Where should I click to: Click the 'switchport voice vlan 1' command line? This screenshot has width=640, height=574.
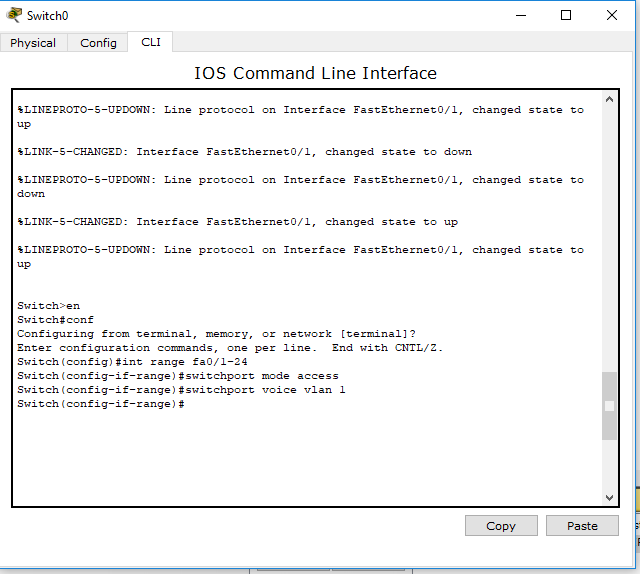[181, 390]
